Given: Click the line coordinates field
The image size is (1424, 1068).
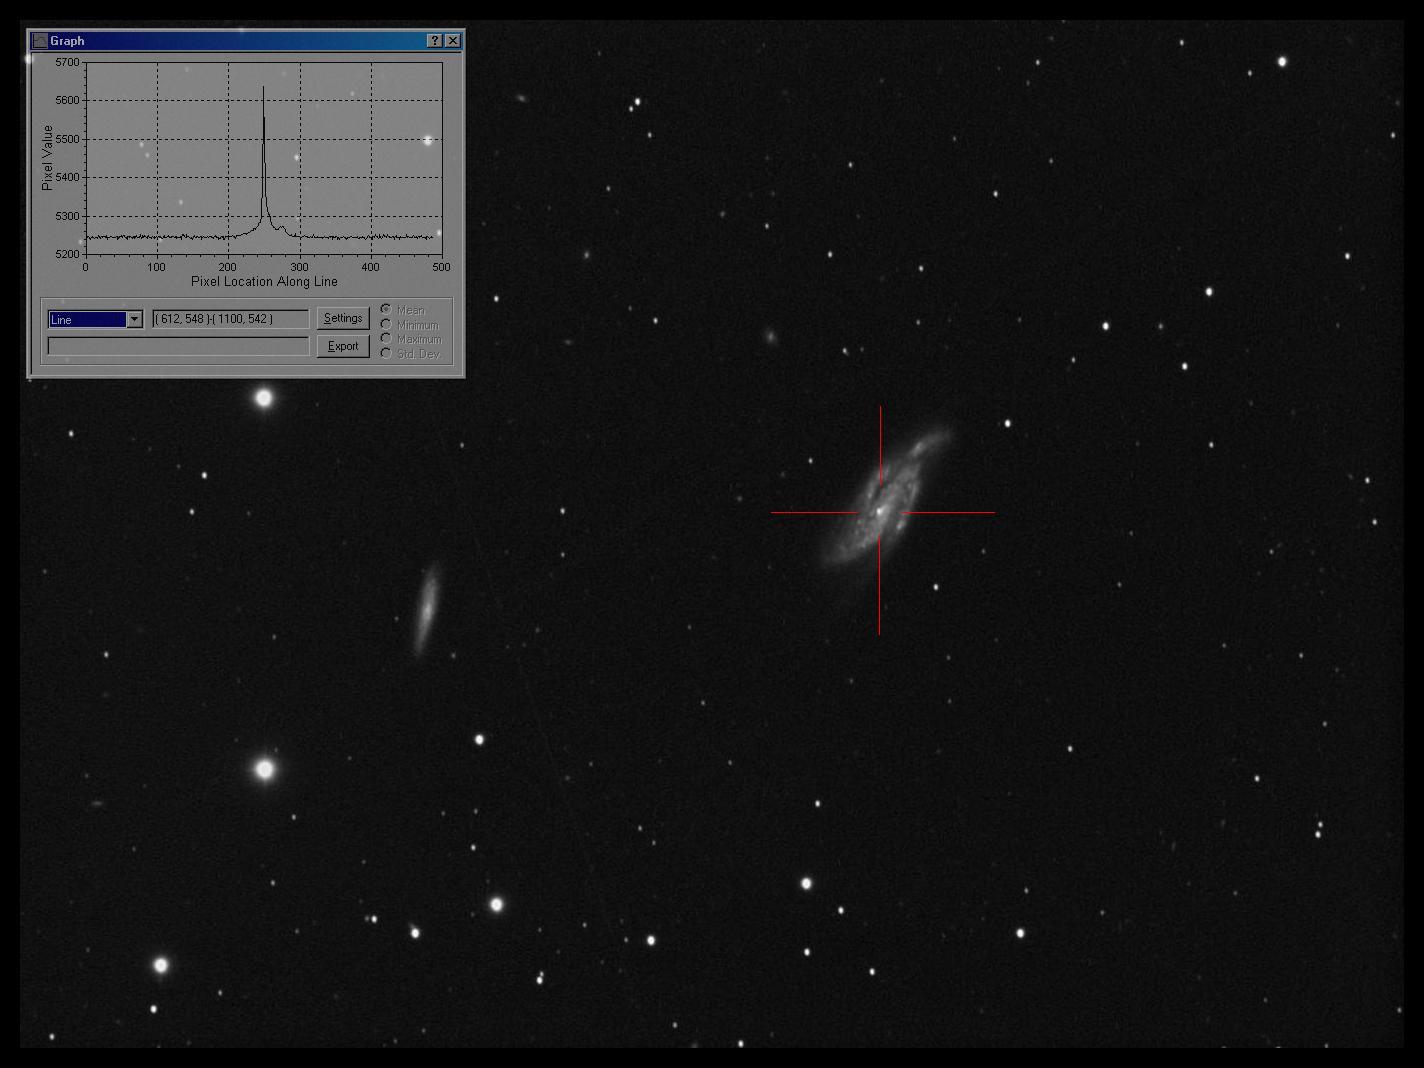Looking at the screenshot, I should pos(230,319).
